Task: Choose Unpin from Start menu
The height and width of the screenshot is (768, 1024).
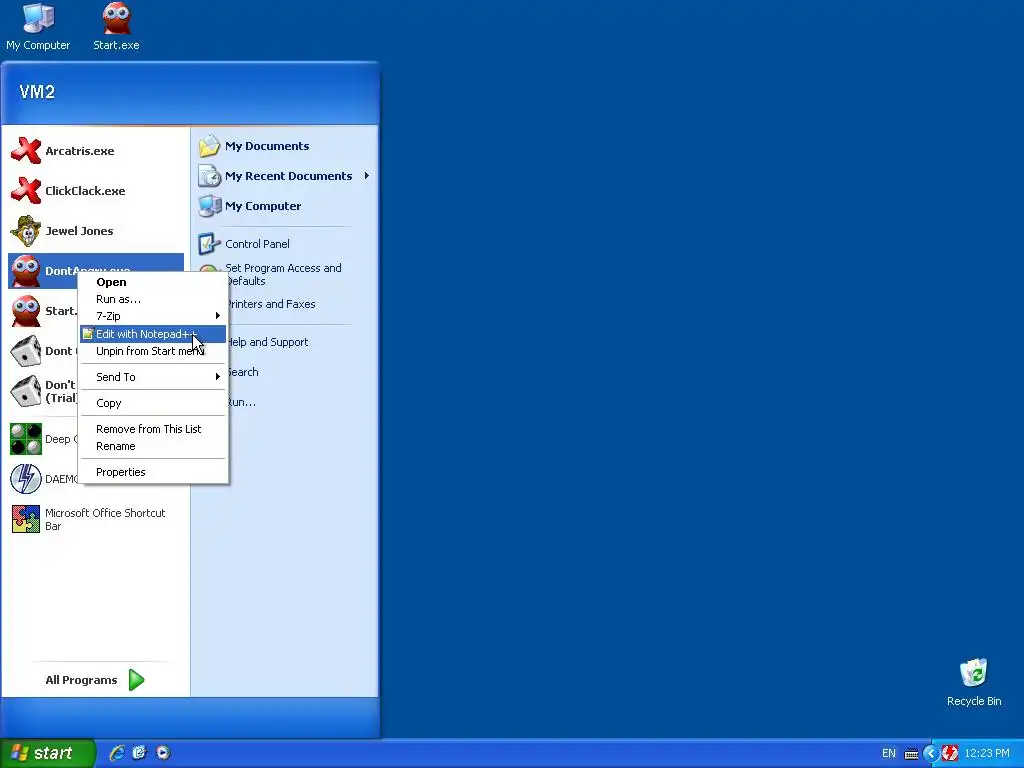Action: (153, 351)
